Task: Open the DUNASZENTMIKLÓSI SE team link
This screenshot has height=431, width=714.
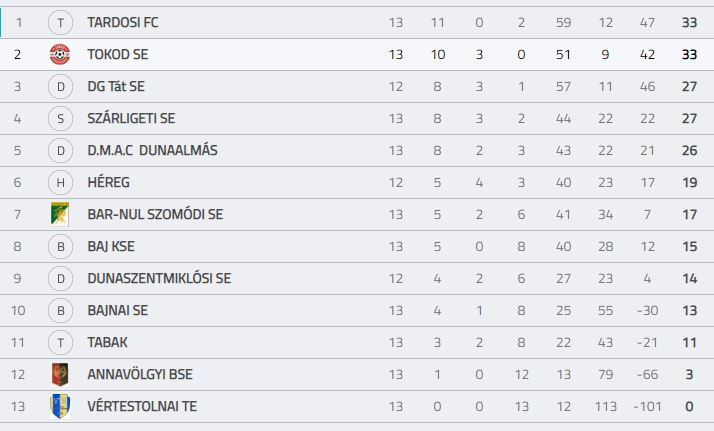Action: tap(159, 279)
